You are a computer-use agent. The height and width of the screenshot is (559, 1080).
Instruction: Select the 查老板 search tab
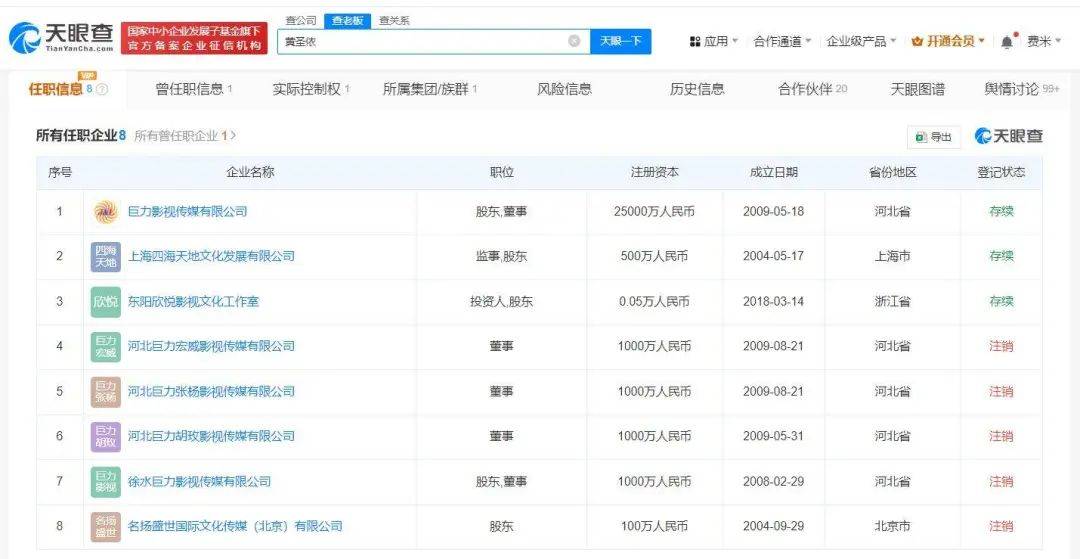pyautogui.click(x=348, y=21)
